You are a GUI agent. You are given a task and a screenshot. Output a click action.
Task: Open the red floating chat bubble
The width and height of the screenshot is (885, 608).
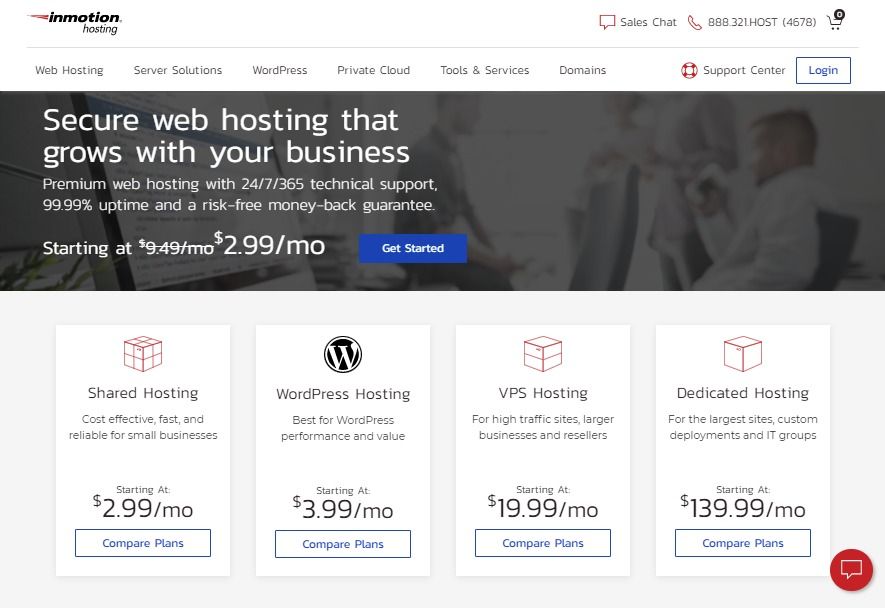point(851,570)
